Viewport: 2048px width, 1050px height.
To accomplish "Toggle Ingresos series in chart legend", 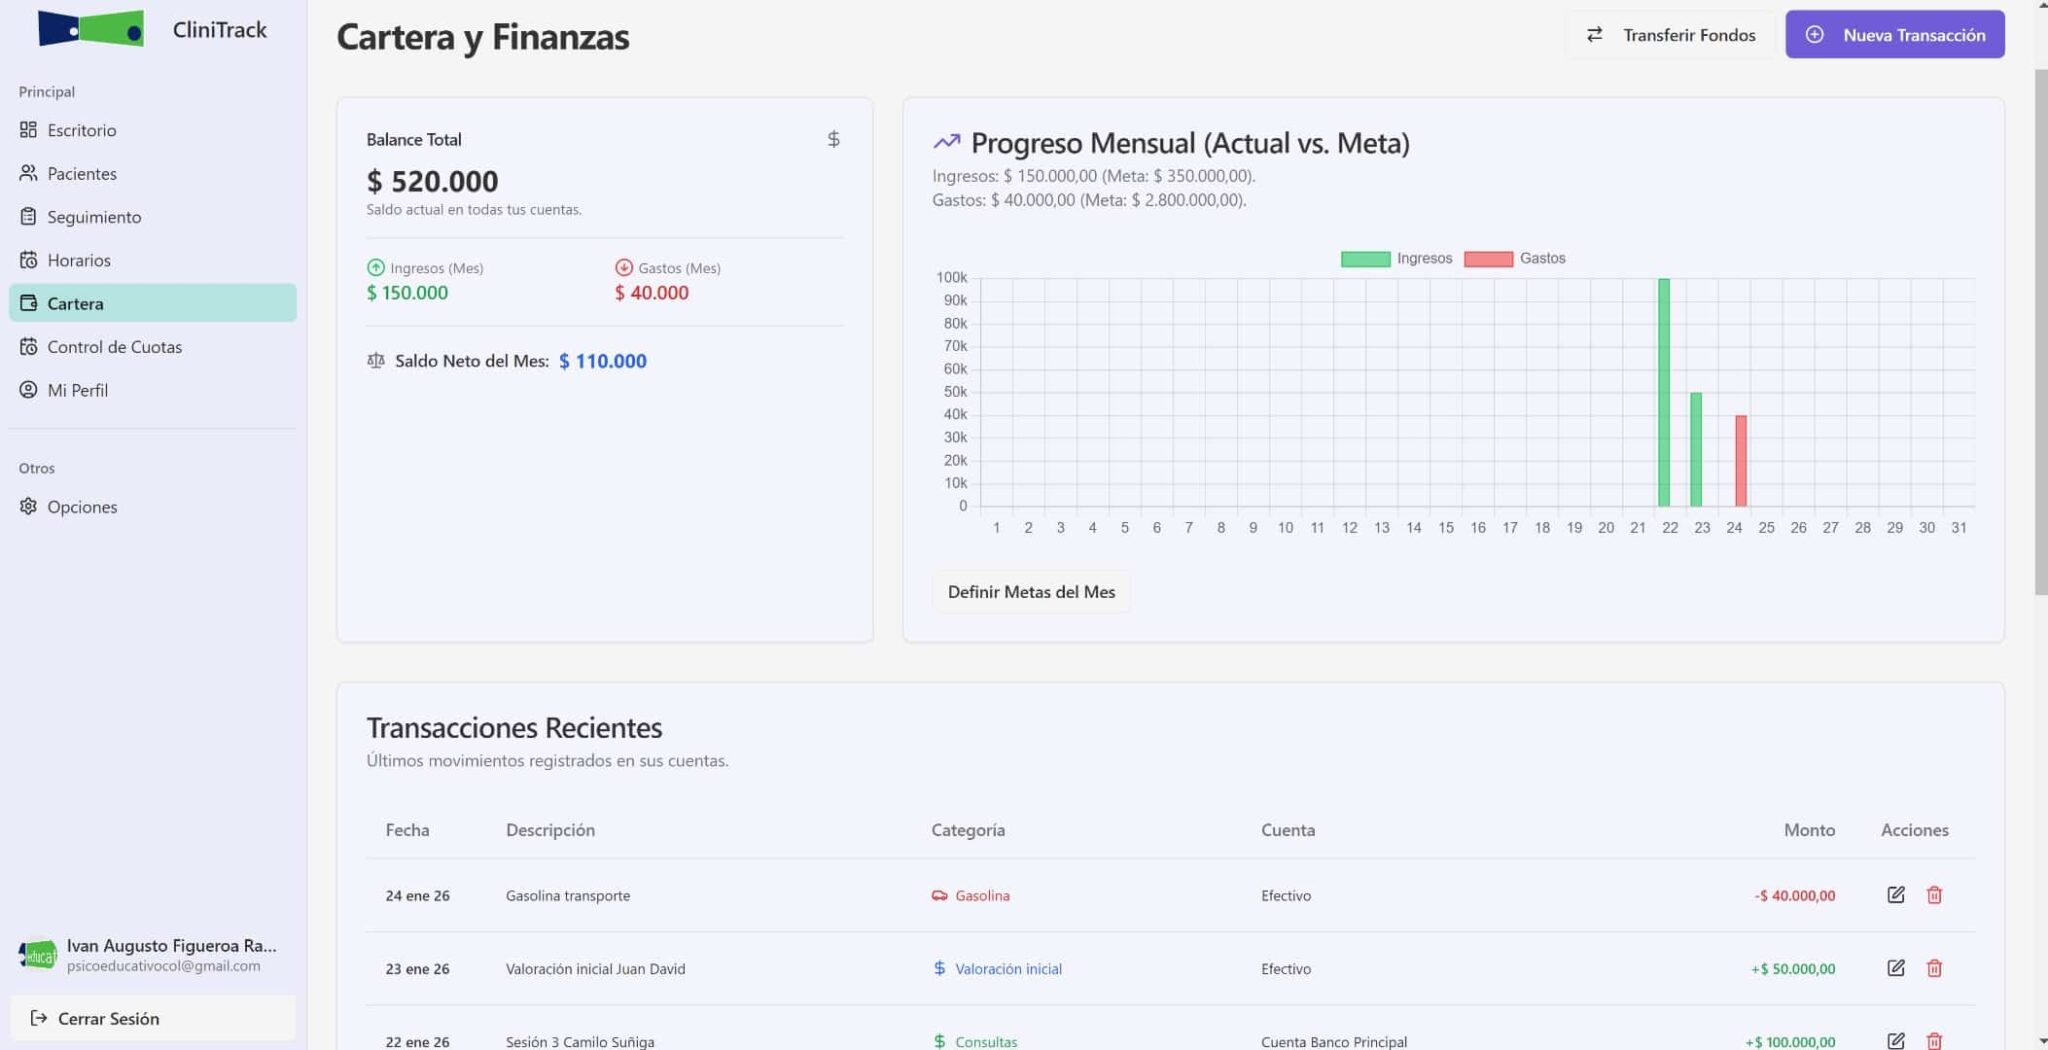I will (x=1396, y=258).
